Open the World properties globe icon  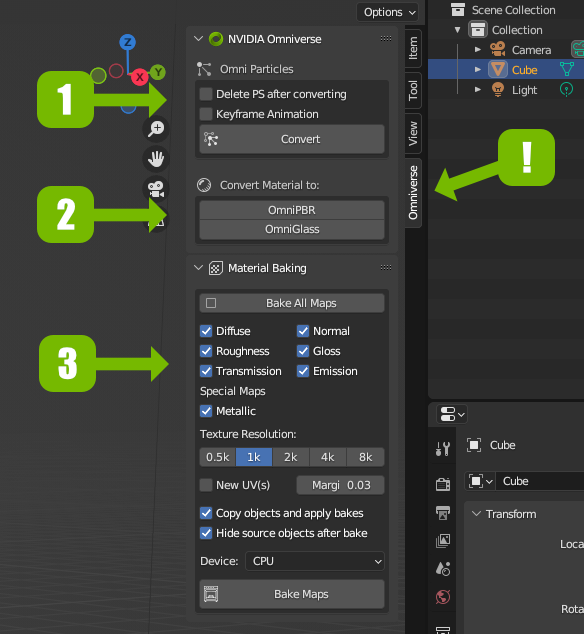coord(443,597)
